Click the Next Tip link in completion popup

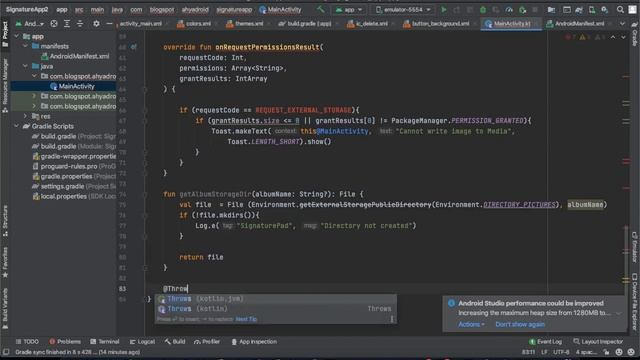click(246, 319)
